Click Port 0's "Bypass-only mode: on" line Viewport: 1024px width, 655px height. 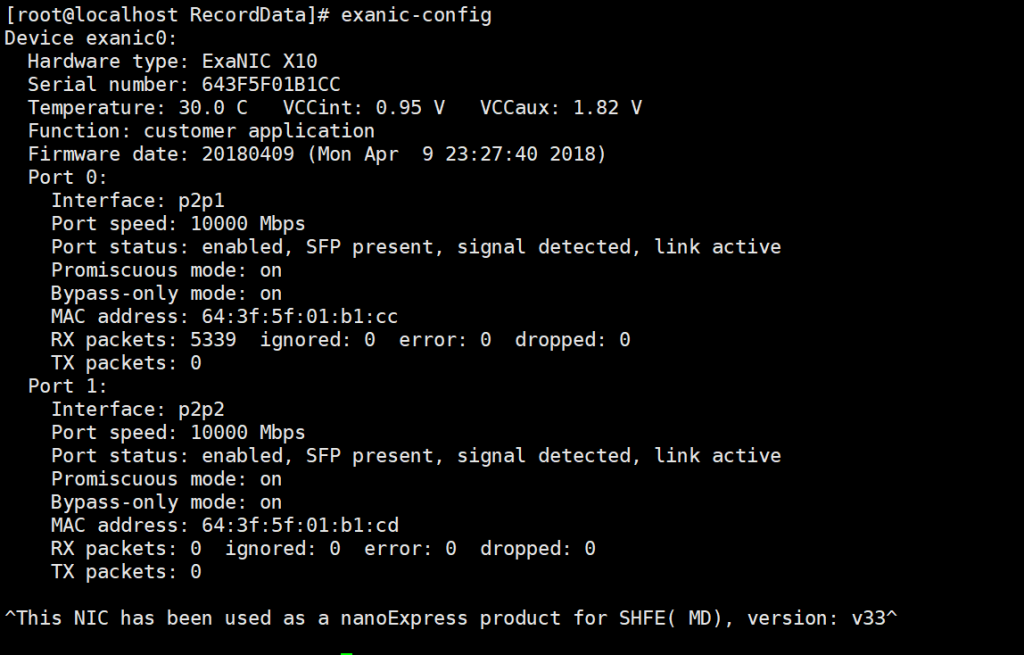click(x=166, y=293)
